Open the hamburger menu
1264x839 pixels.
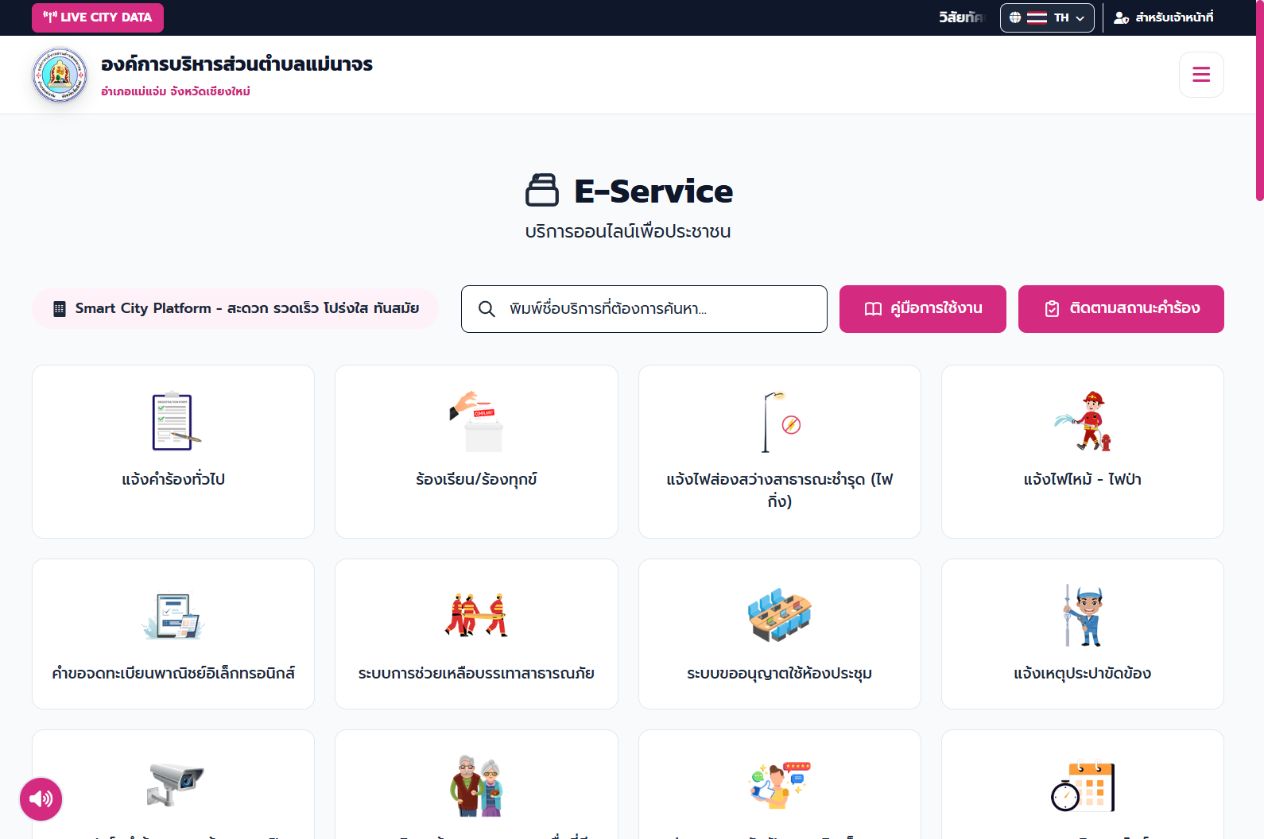1201,75
